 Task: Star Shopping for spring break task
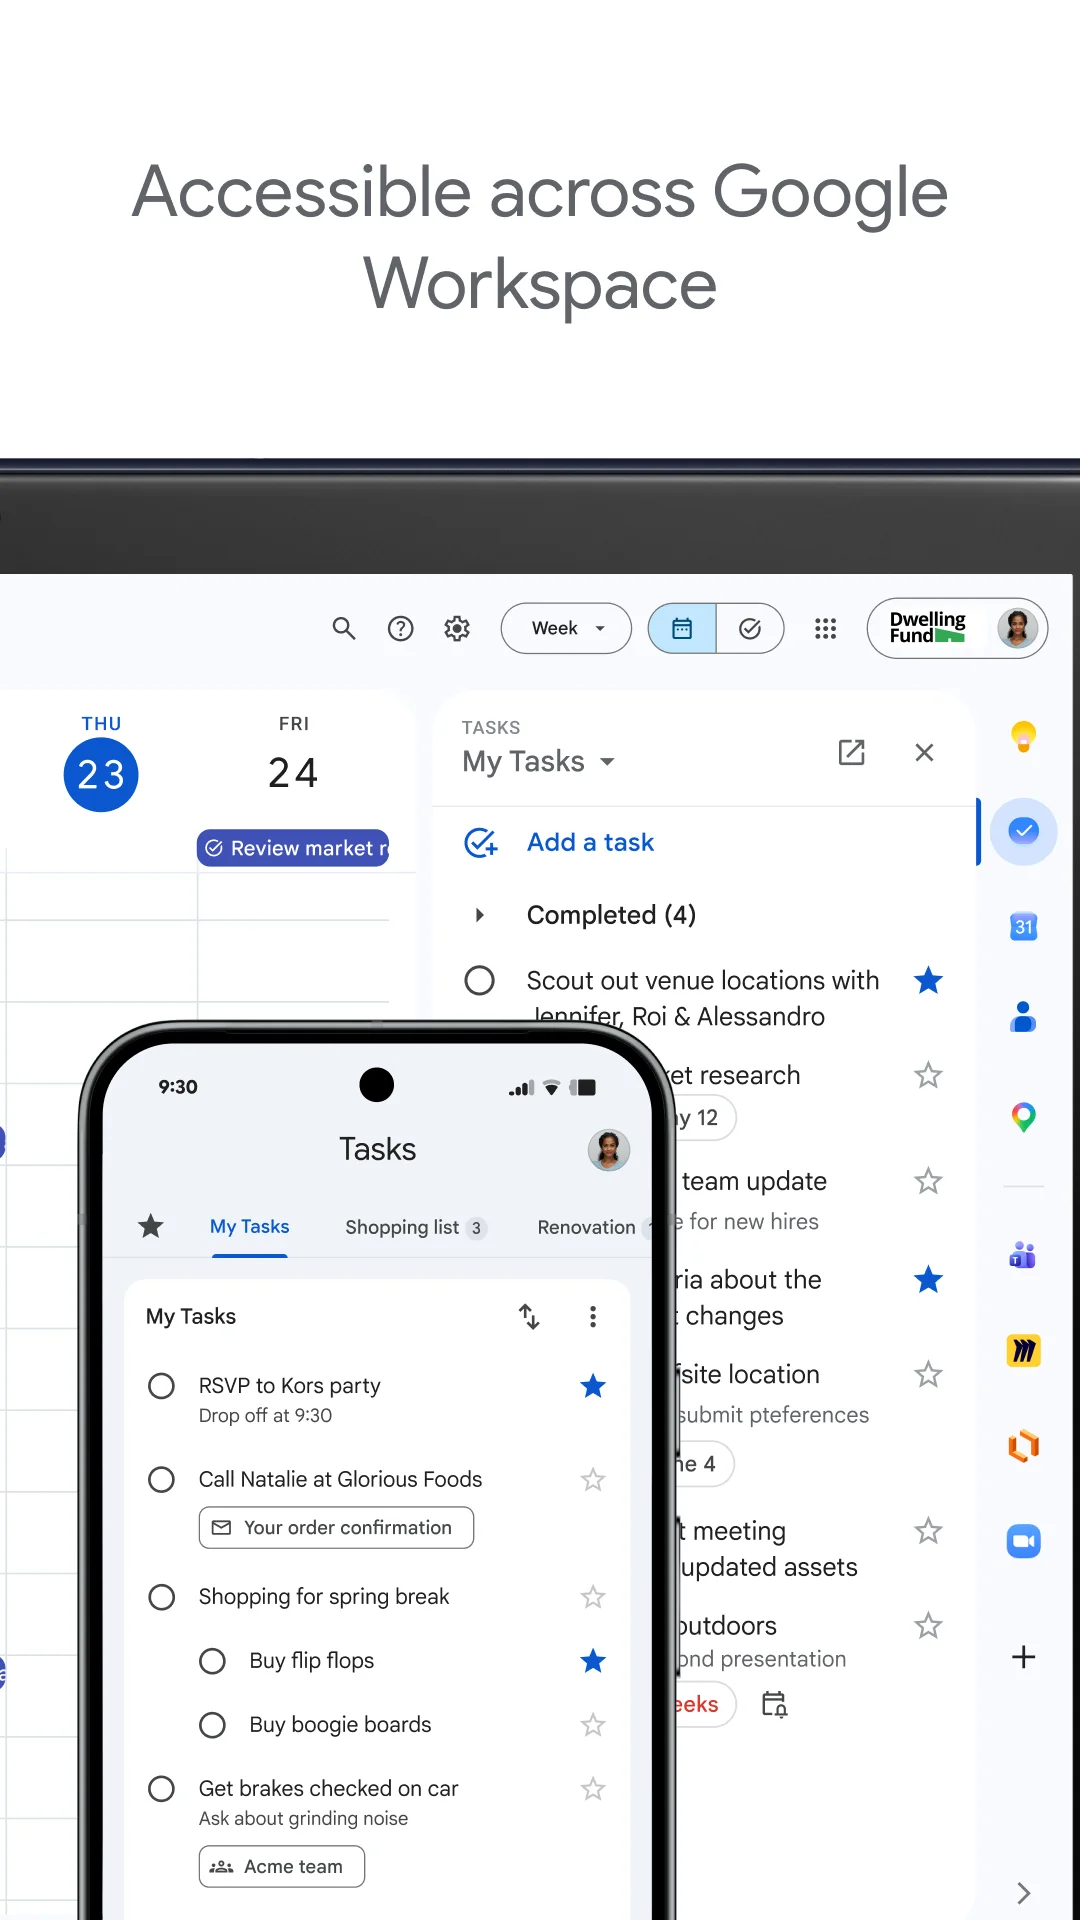(593, 1597)
